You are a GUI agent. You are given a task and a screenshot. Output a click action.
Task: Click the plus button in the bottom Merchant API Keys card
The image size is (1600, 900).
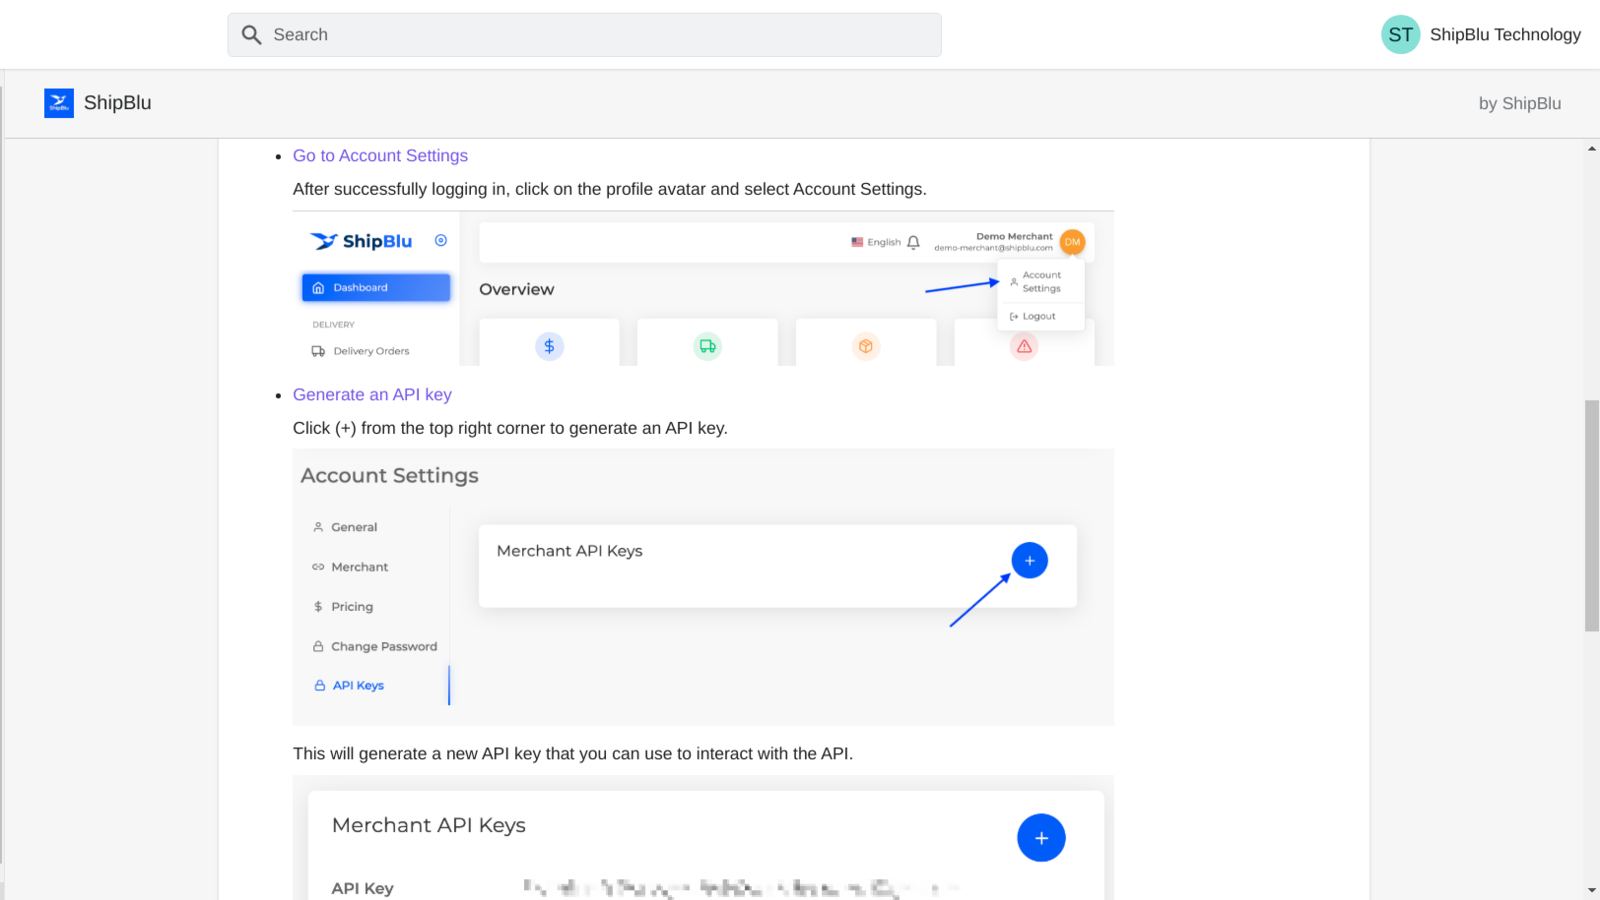pos(1041,838)
